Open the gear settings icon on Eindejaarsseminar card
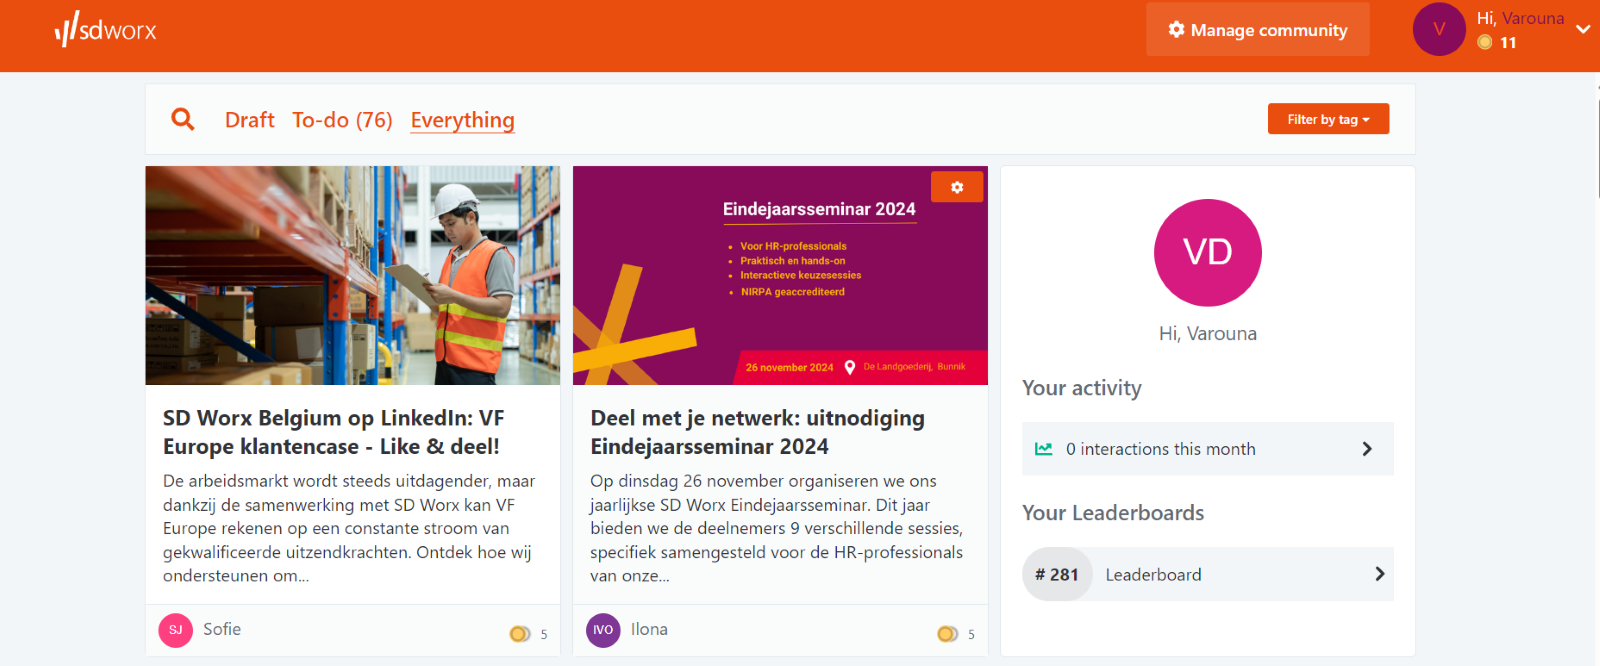This screenshot has width=1600, height=666. (957, 187)
